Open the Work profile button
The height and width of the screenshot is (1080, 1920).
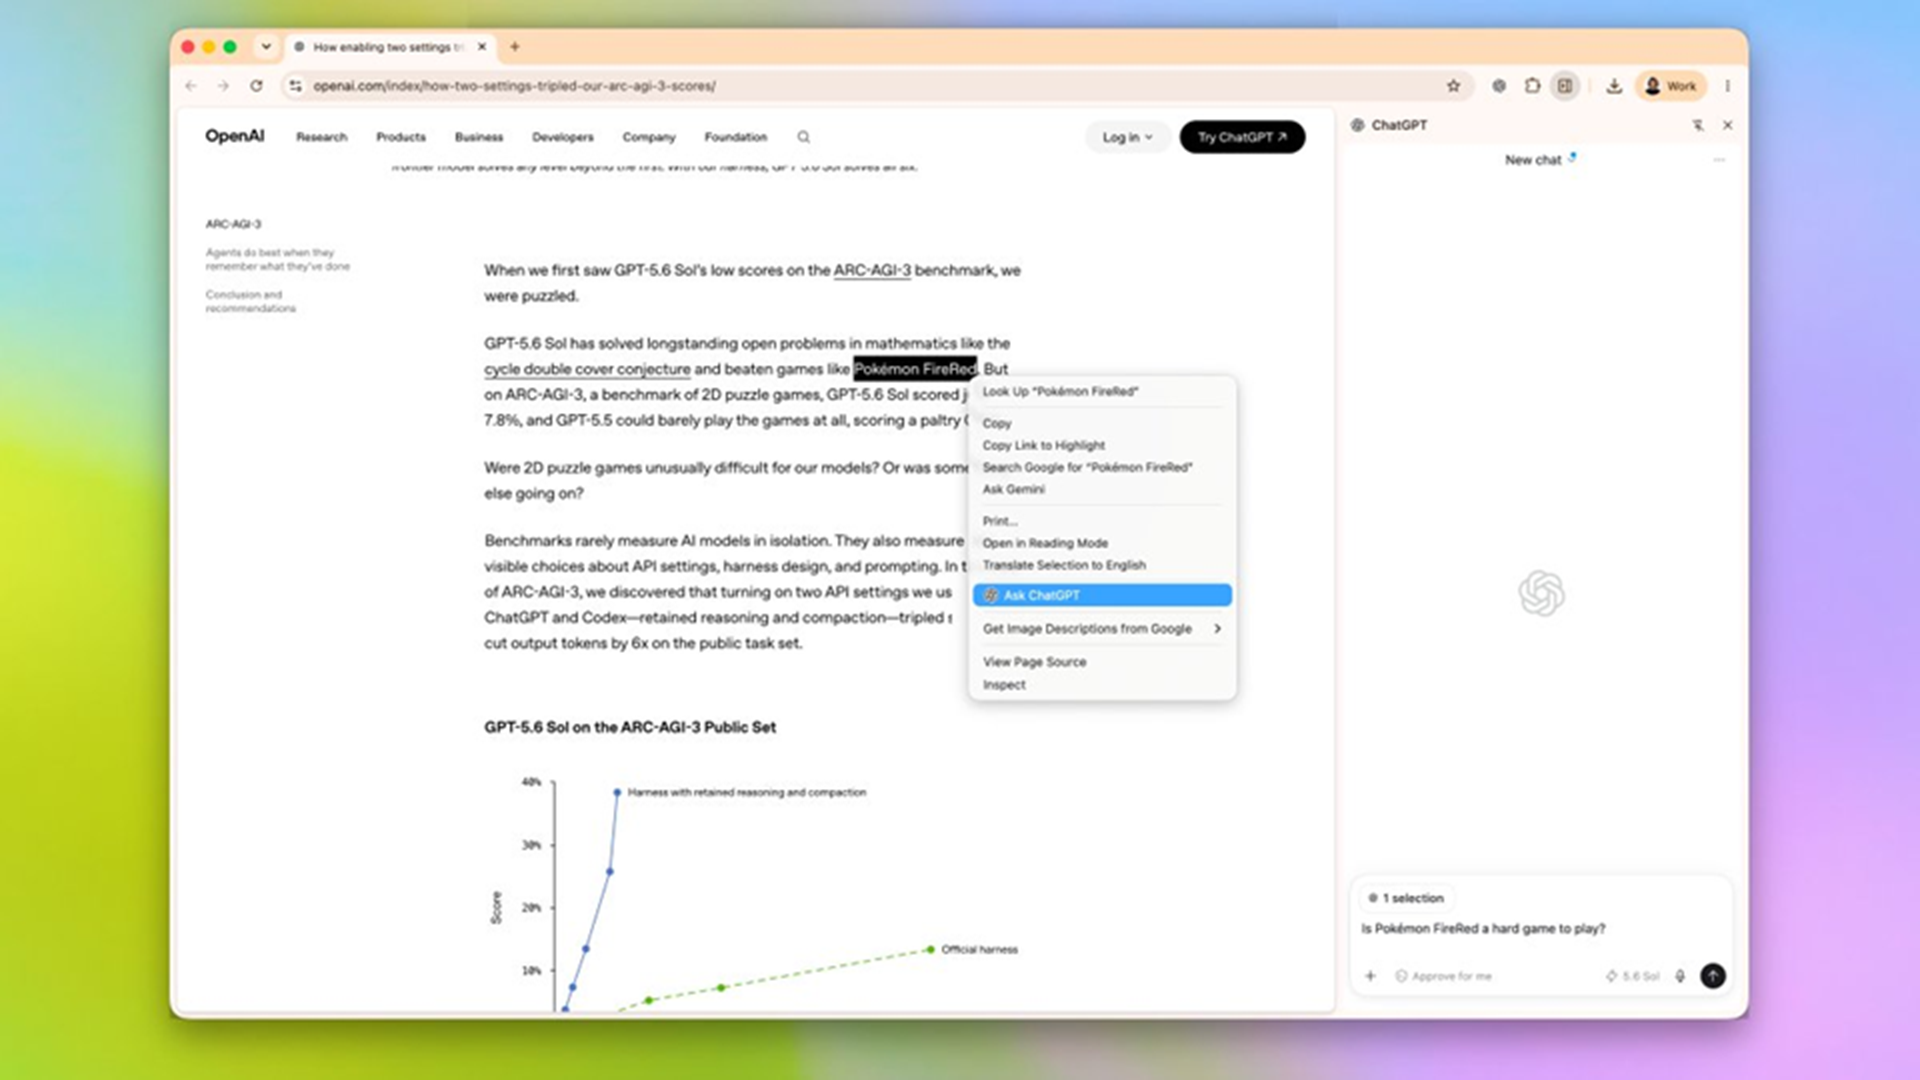click(x=1671, y=86)
